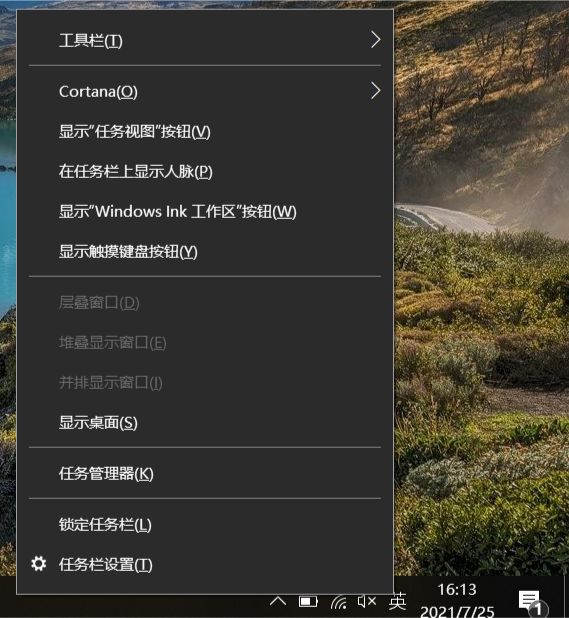Select 显示桌面 menu entry
Image resolution: width=569 pixels, height=618 pixels.
[x=205, y=423]
